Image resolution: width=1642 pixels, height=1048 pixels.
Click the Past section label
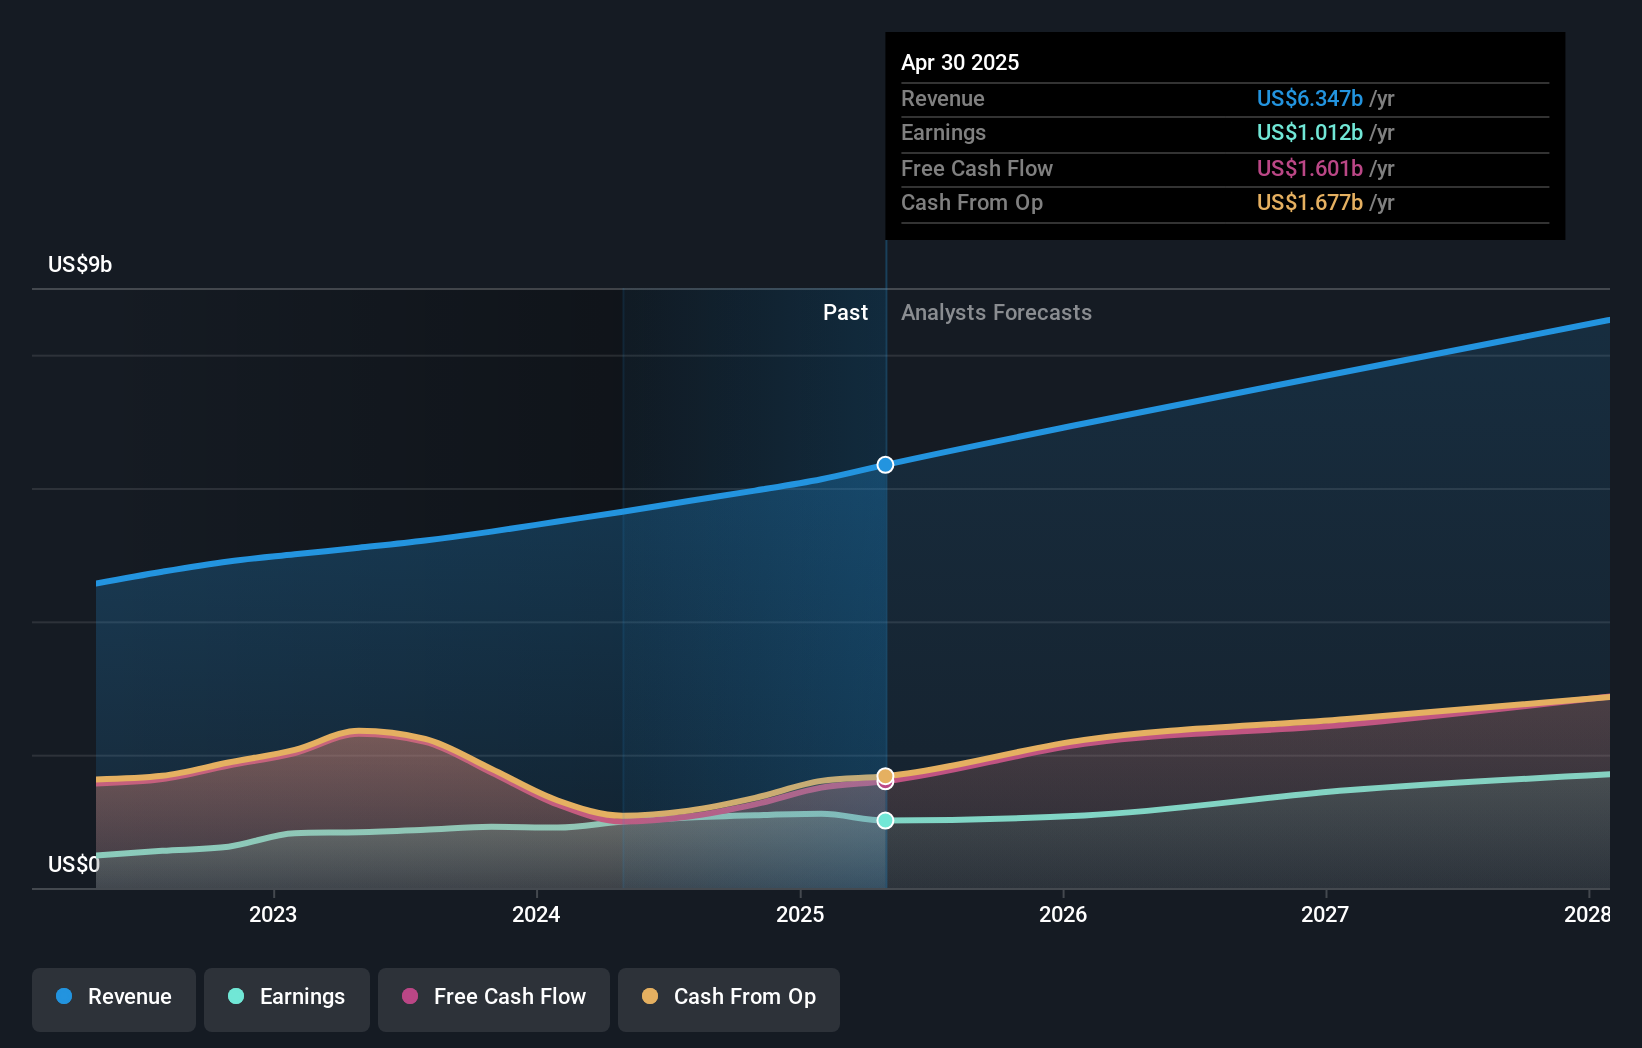pyautogui.click(x=845, y=312)
